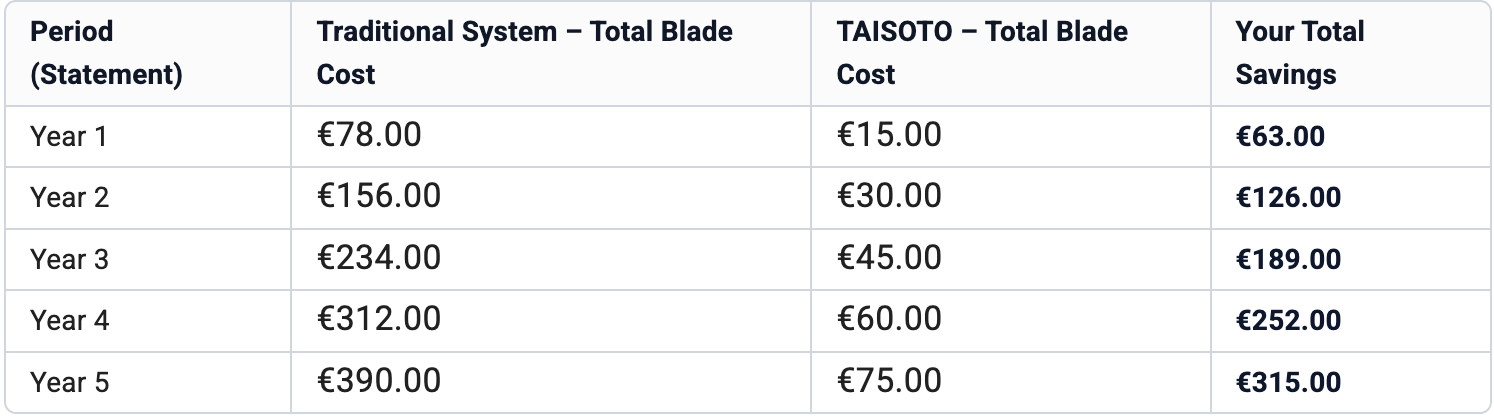Viewport: 1494px width, 420px height.
Task: Click the "Period (Statement)" column header
Action: [x=106, y=53]
